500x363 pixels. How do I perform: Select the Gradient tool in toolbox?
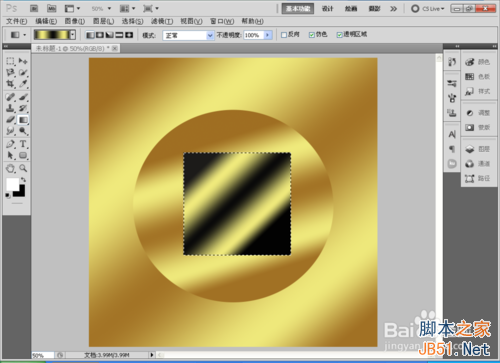(23, 120)
